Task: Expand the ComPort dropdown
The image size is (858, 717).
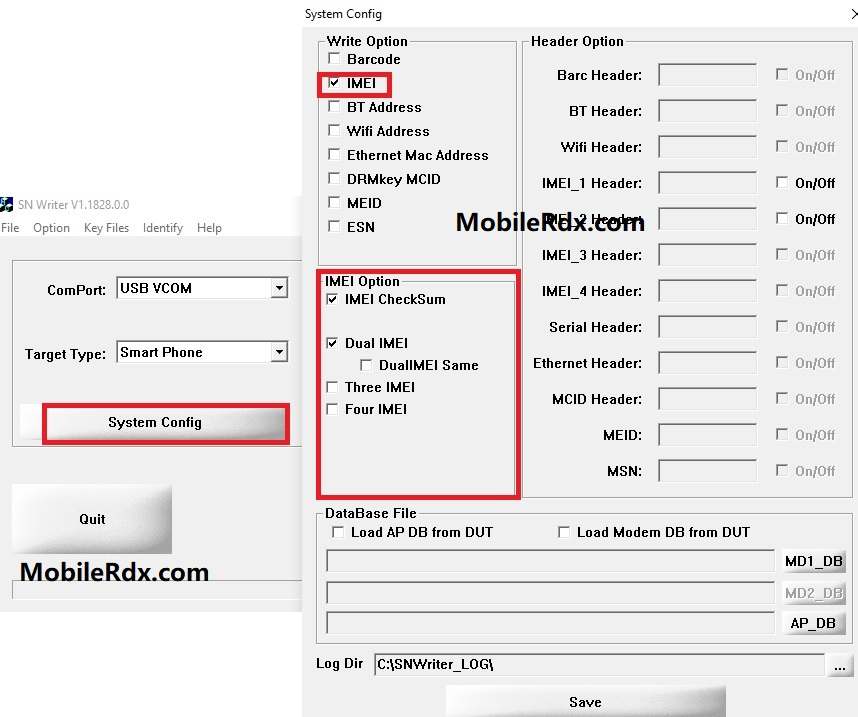Action: [279, 288]
